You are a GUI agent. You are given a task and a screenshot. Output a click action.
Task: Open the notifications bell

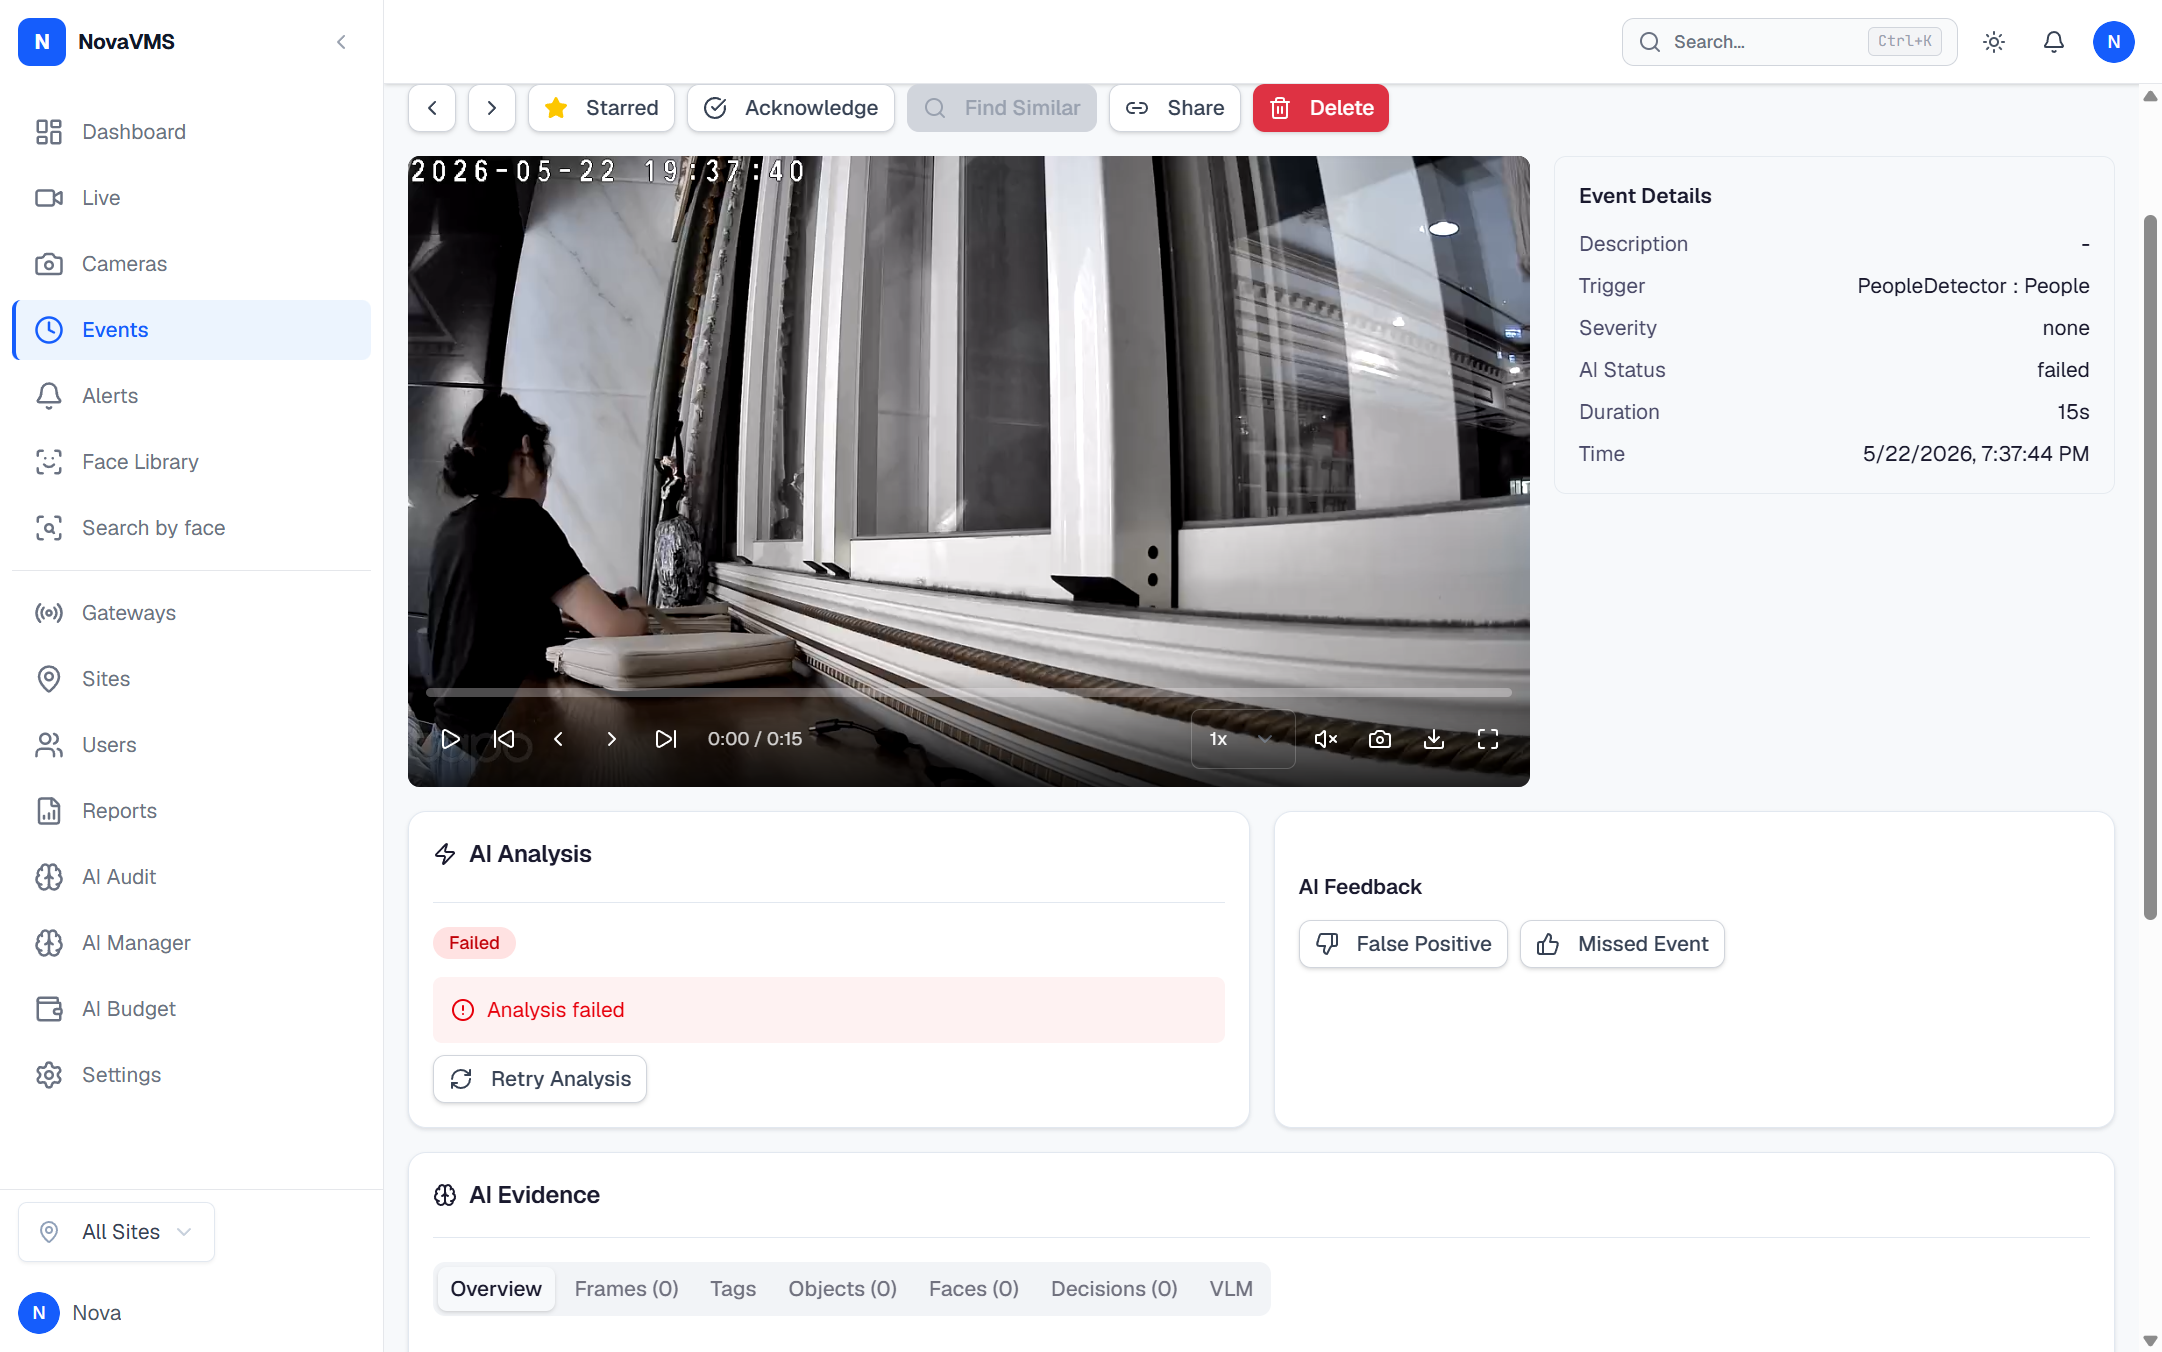[2054, 42]
